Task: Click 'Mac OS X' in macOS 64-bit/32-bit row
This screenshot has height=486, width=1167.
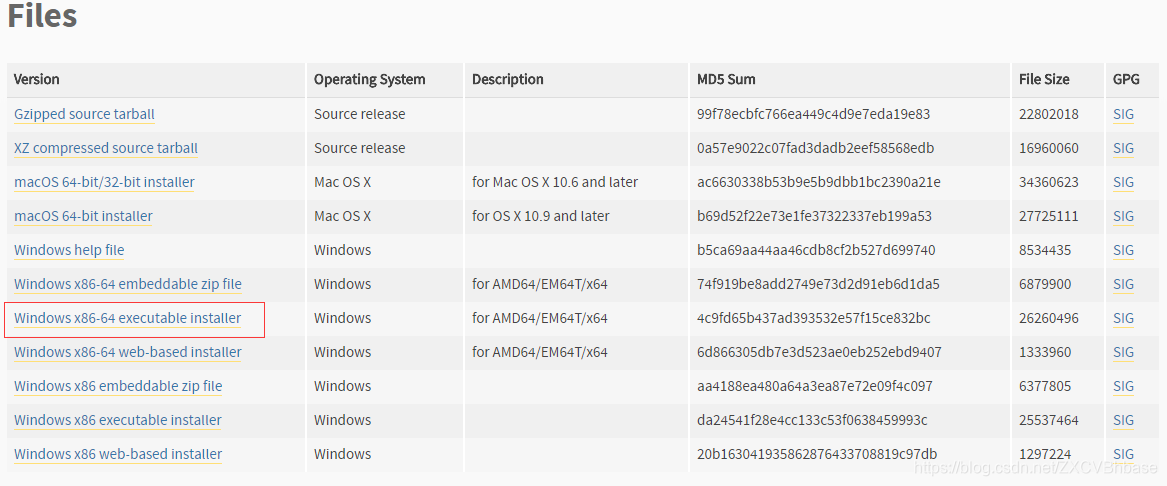Action: pos(342,182)
